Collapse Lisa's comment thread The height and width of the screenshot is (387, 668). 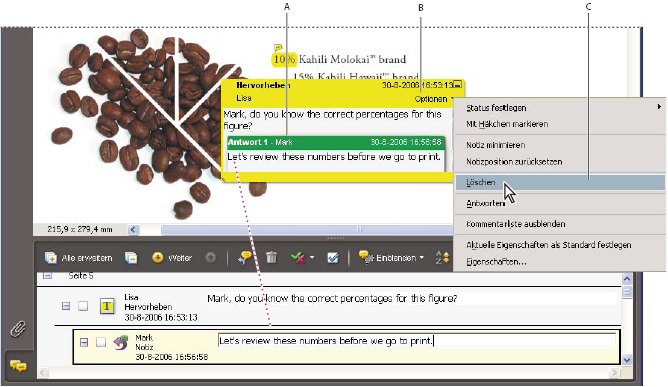66,306
